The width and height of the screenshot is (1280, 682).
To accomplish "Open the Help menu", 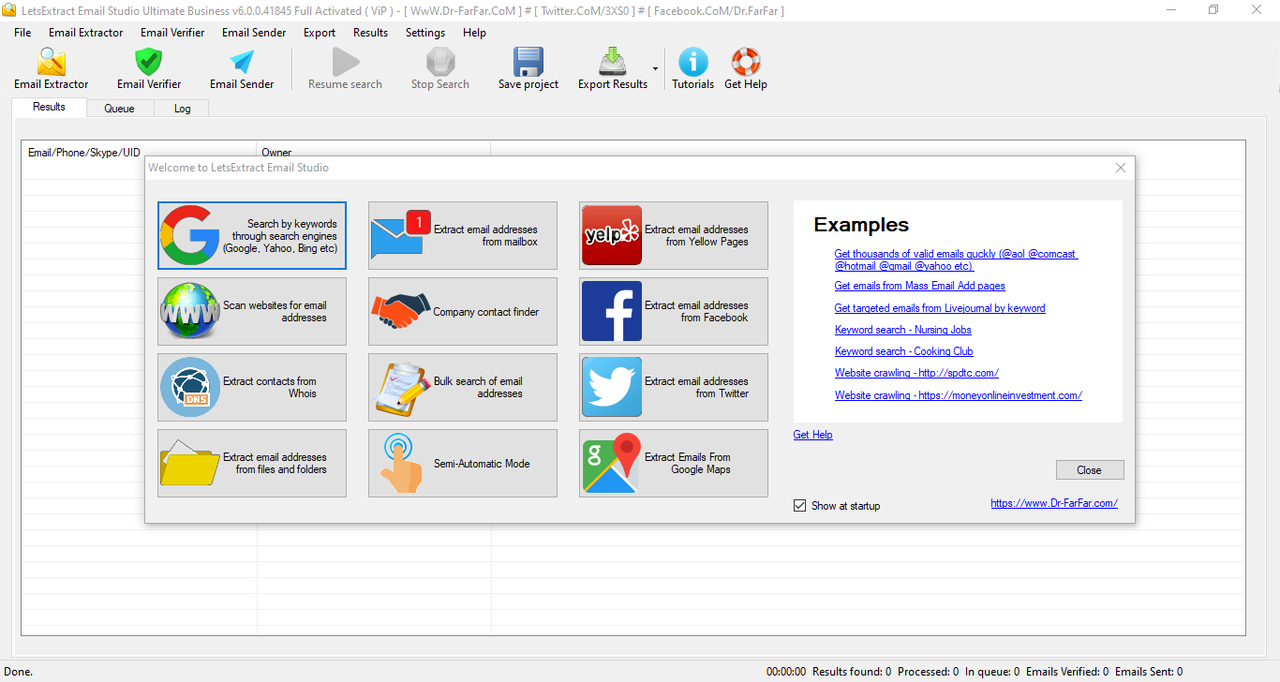I will 474,32.
